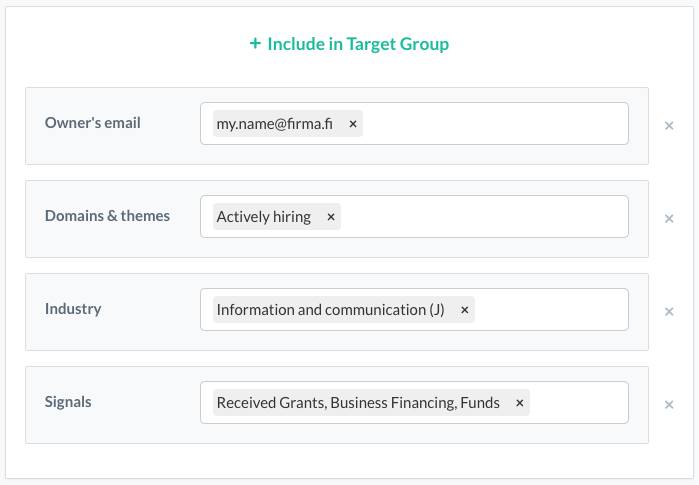Screen dimensions: 699x485
Task: Click the Signals label
Action: point(68,402)
